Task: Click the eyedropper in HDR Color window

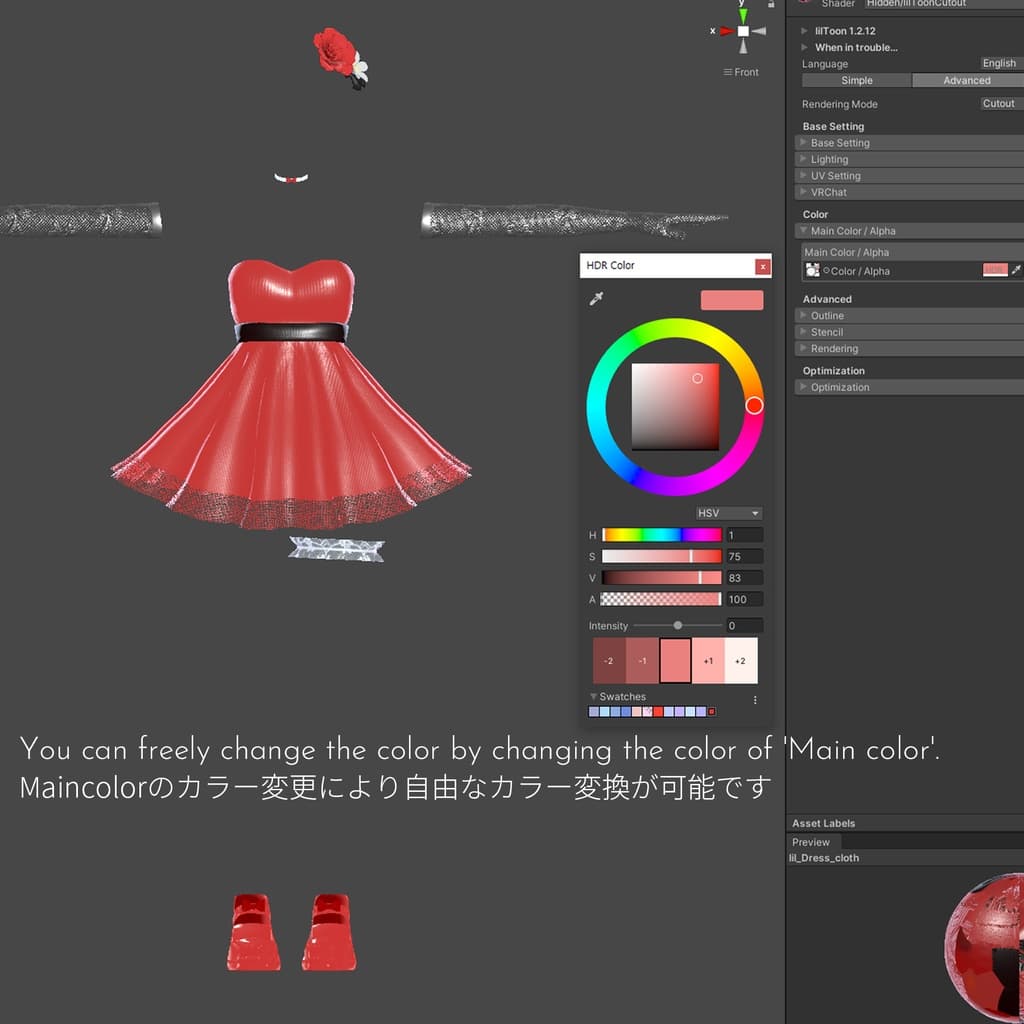Action: 597,299
